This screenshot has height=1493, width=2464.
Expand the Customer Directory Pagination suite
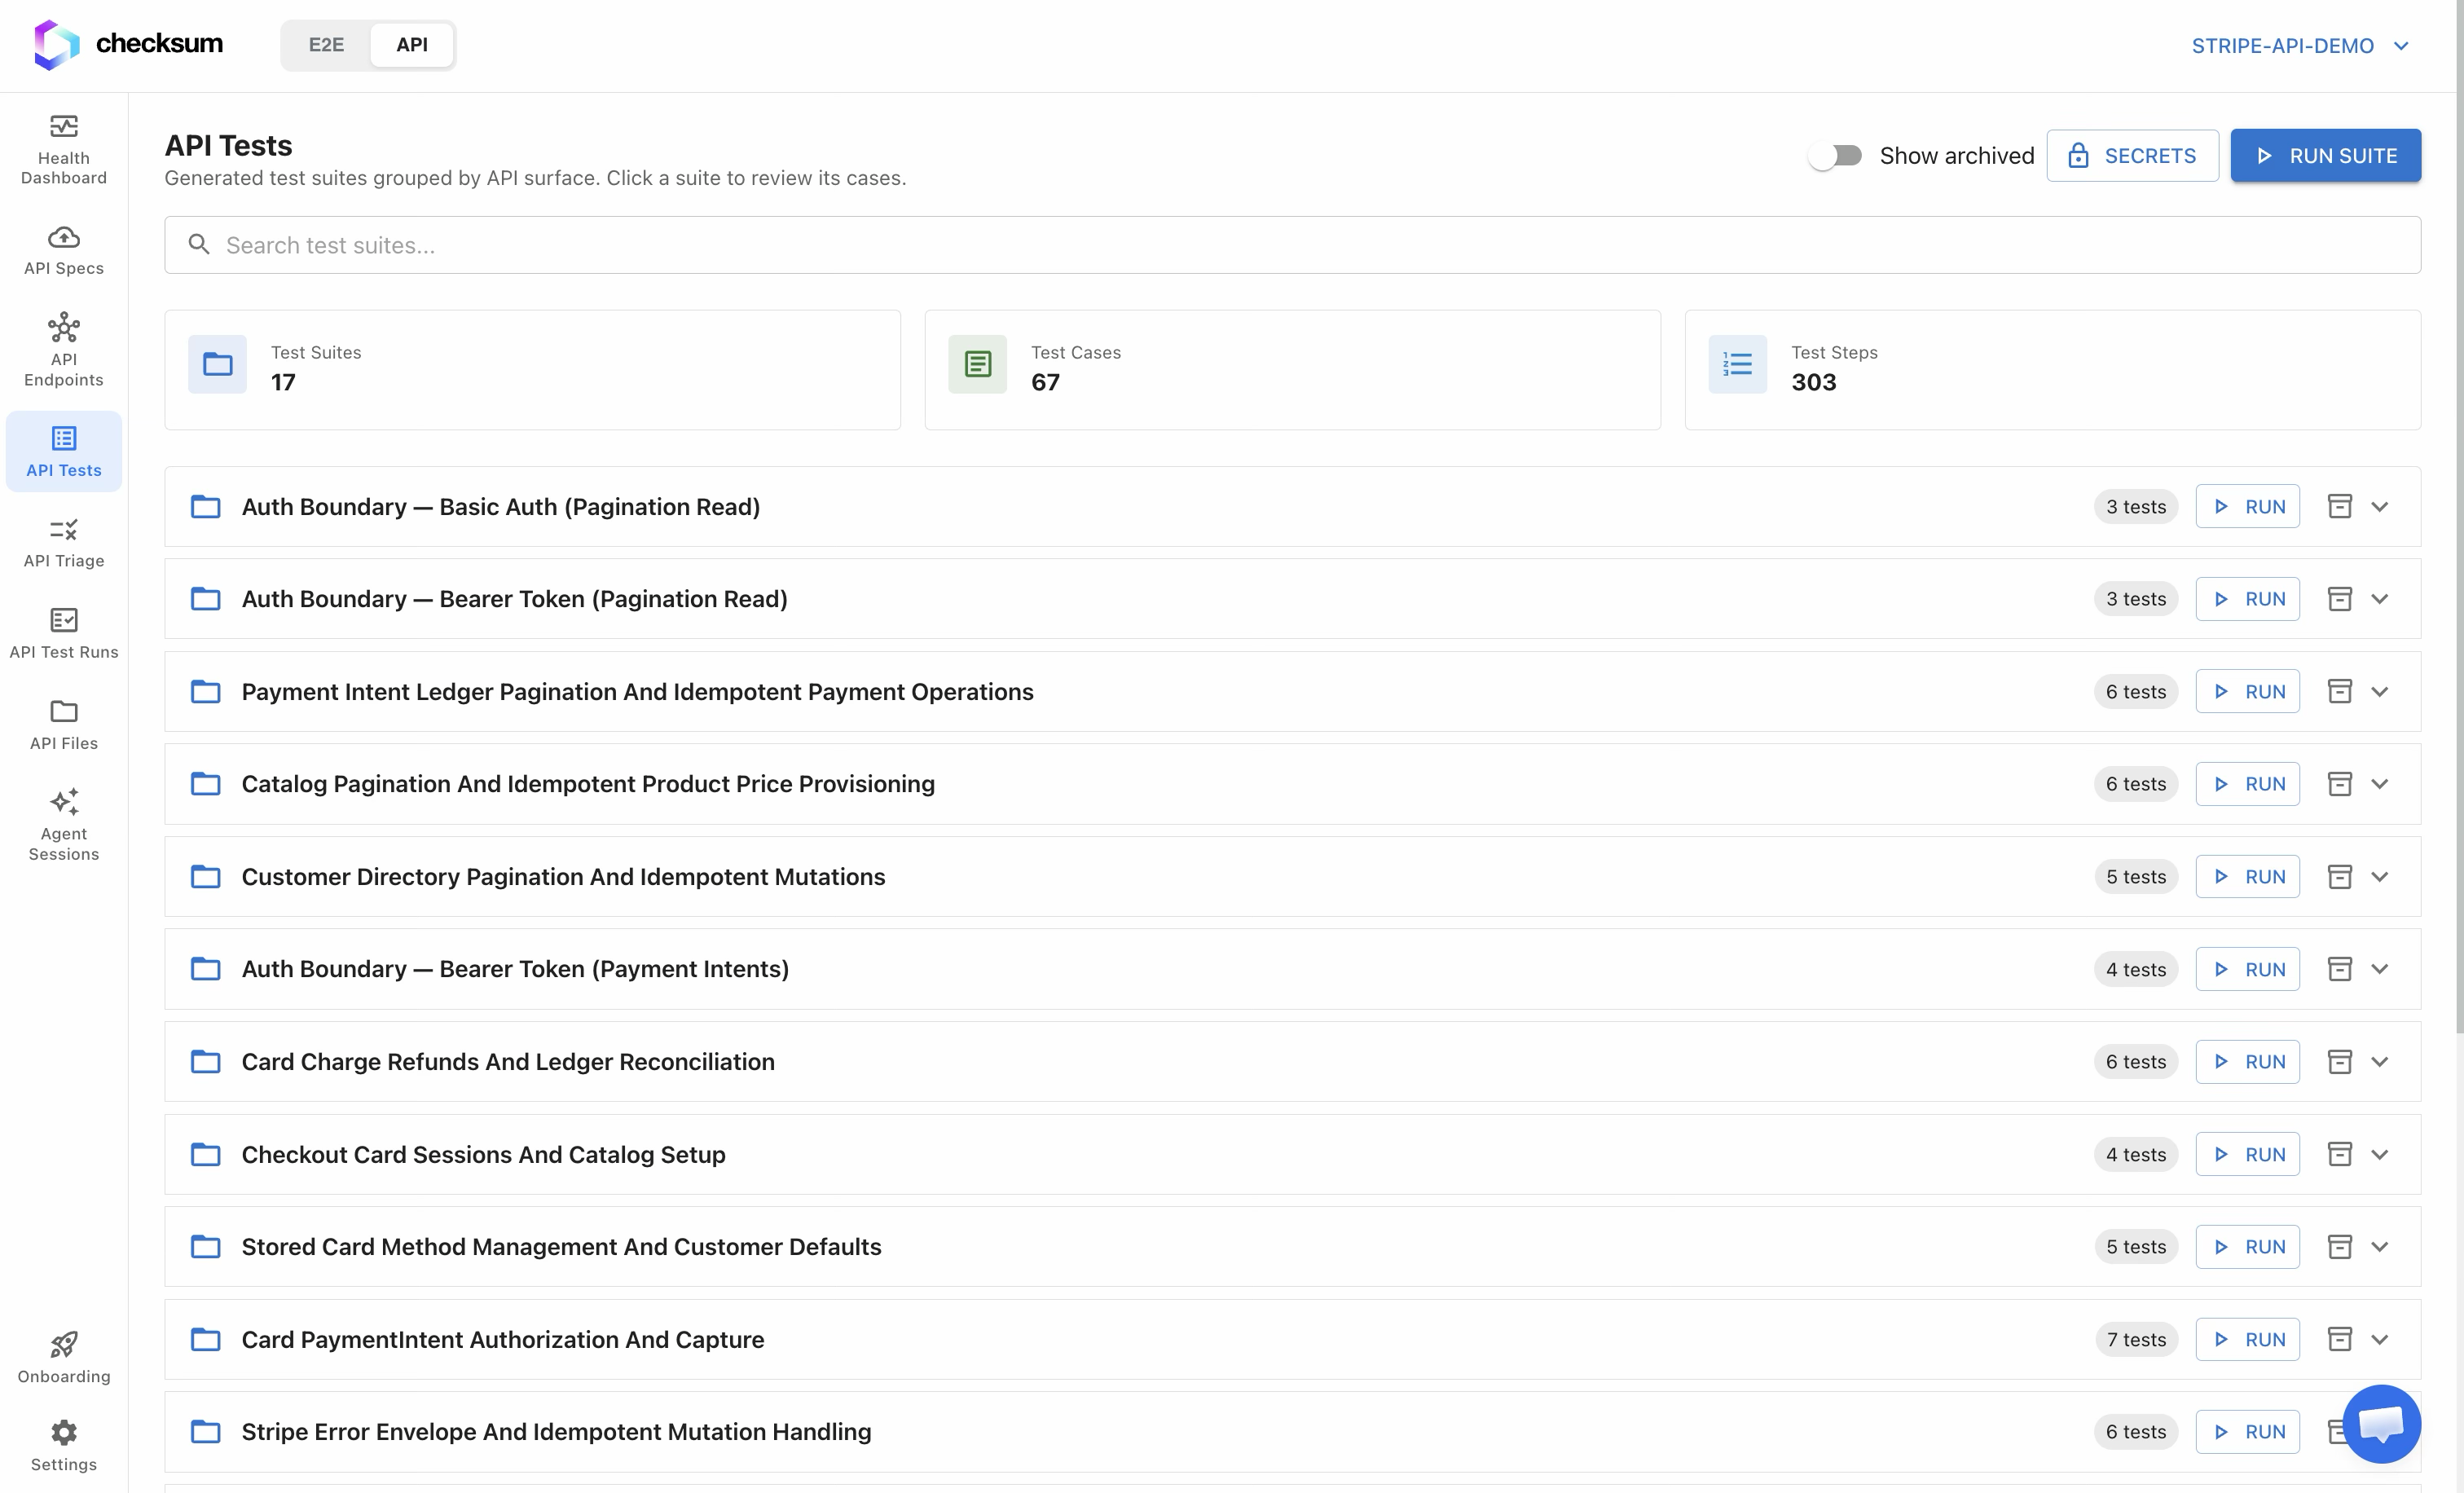pos(2380,877)
